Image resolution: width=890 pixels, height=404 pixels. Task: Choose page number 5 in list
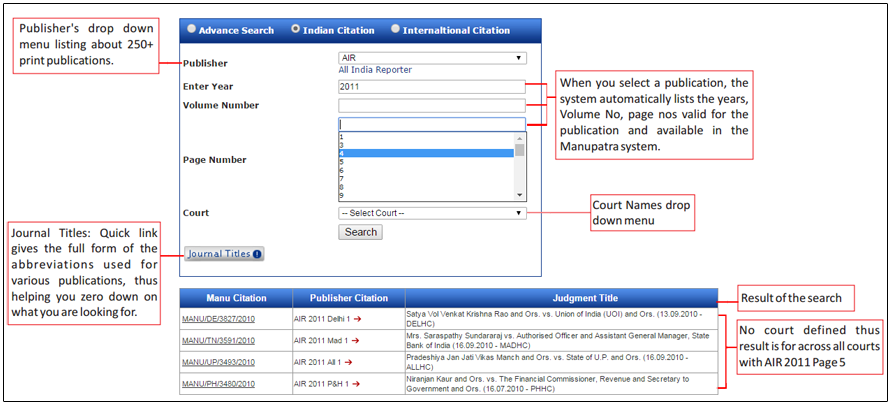click(x=426, y=162)
